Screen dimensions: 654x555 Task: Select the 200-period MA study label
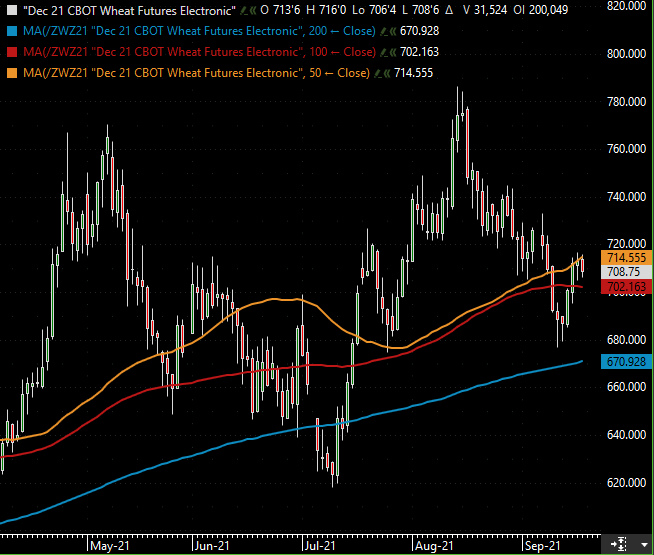pos(199,31)
